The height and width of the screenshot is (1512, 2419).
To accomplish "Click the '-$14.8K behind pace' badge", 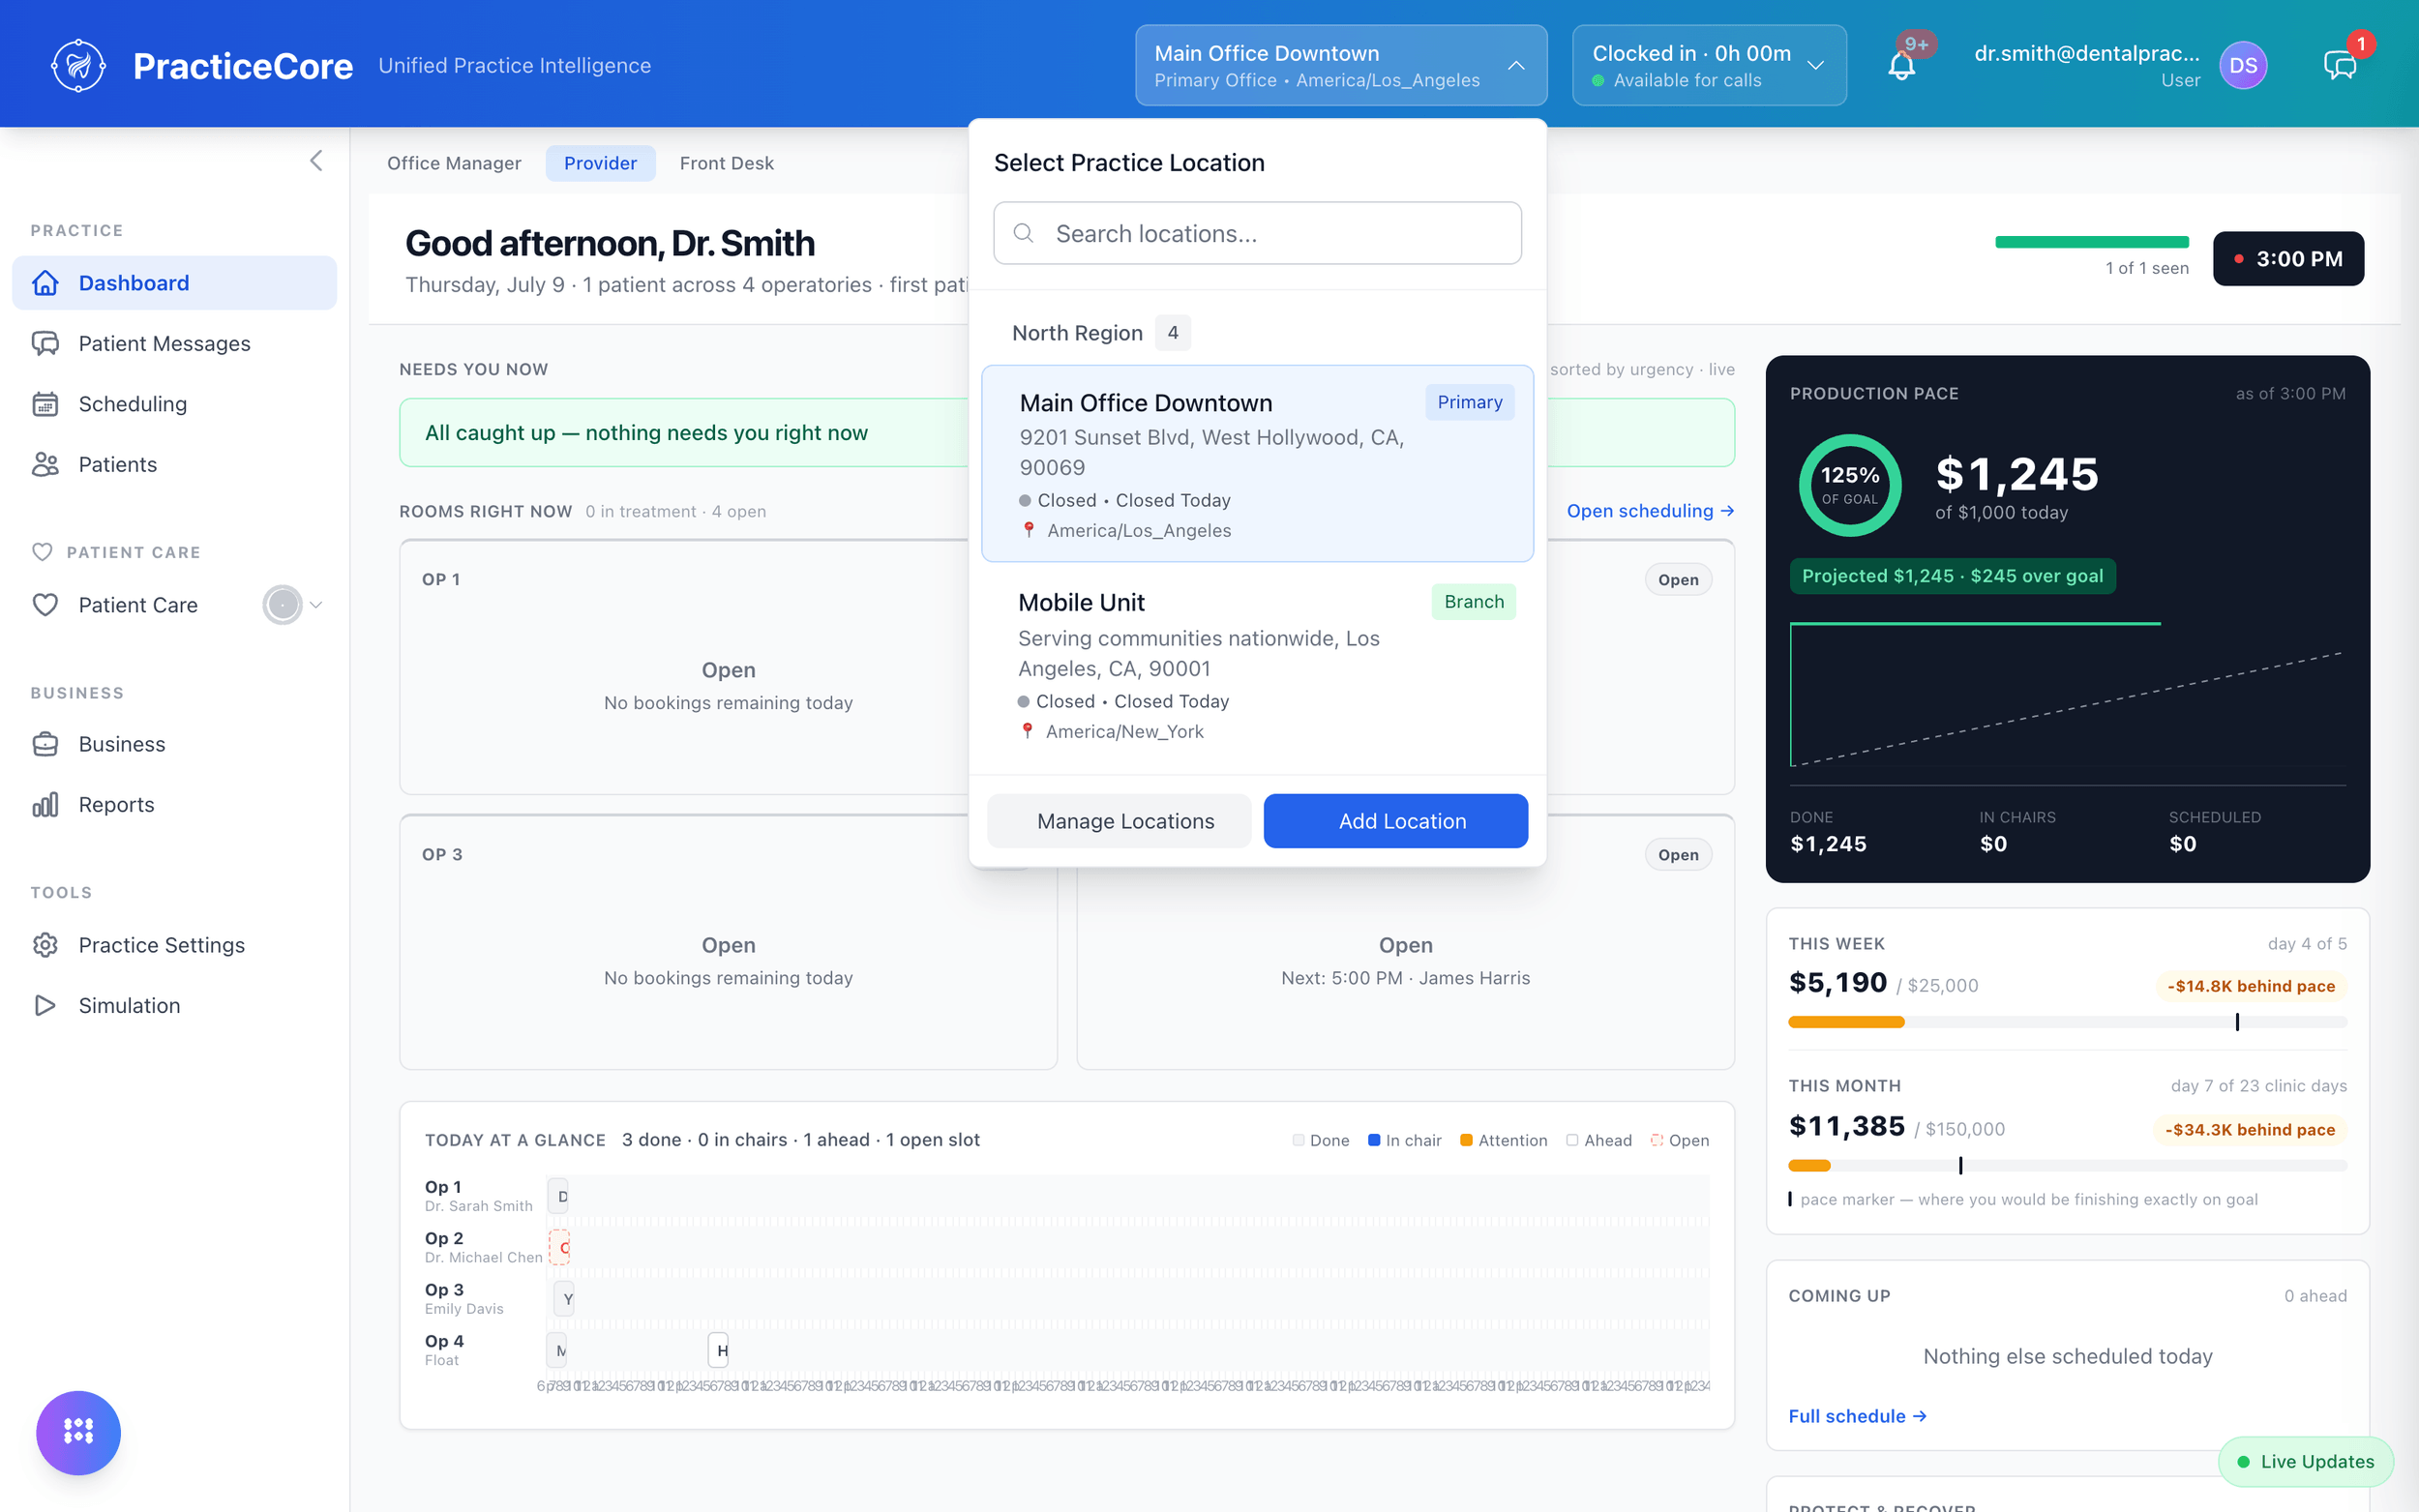I will click(2250, 986).
